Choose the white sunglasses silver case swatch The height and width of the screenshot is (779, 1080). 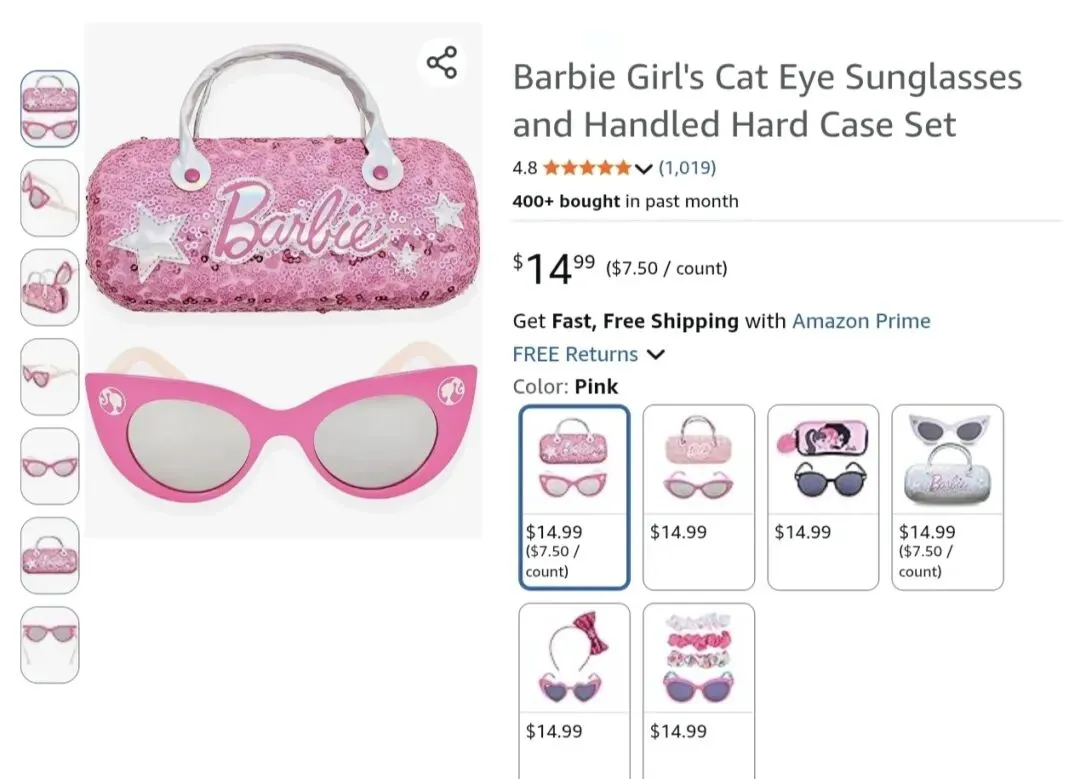[x=947, y=497]
